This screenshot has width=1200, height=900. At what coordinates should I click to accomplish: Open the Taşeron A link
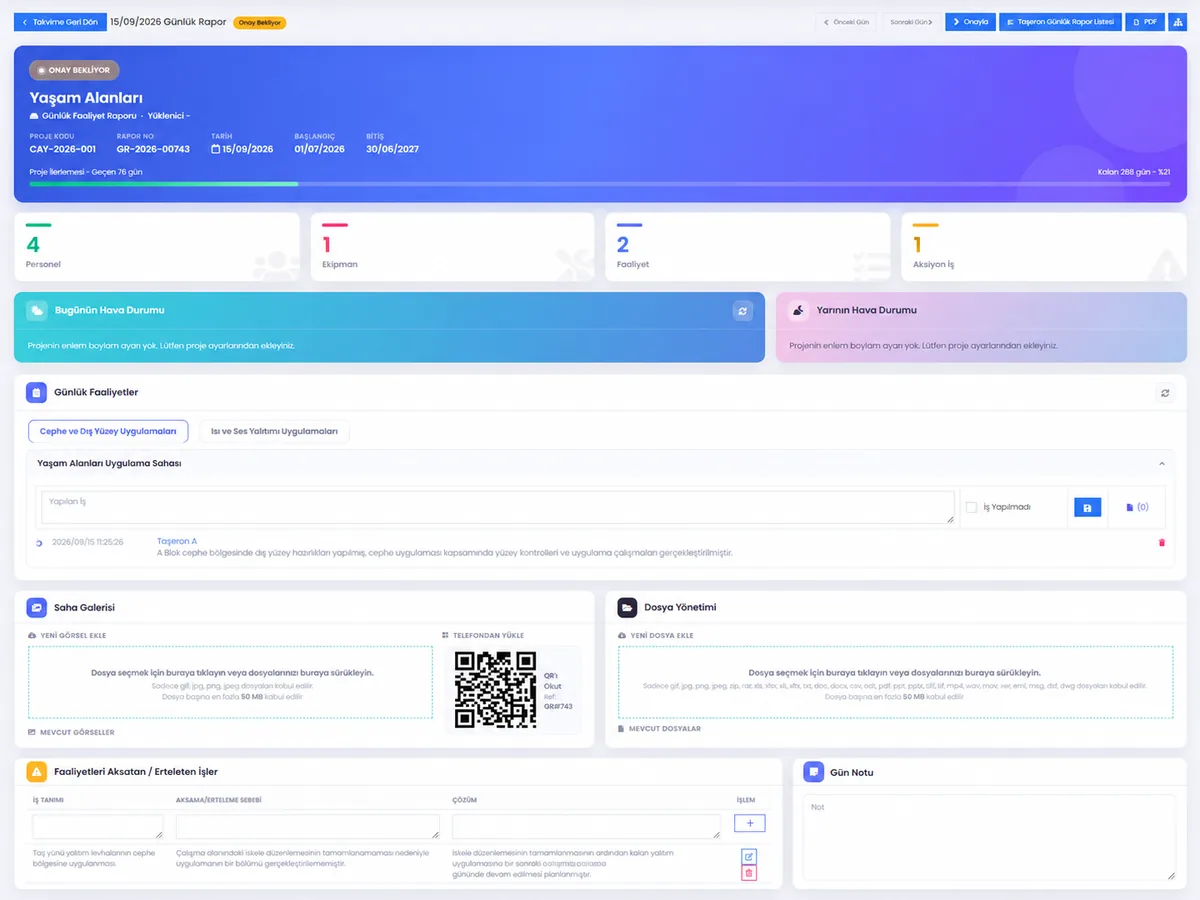tap(177, 541)
